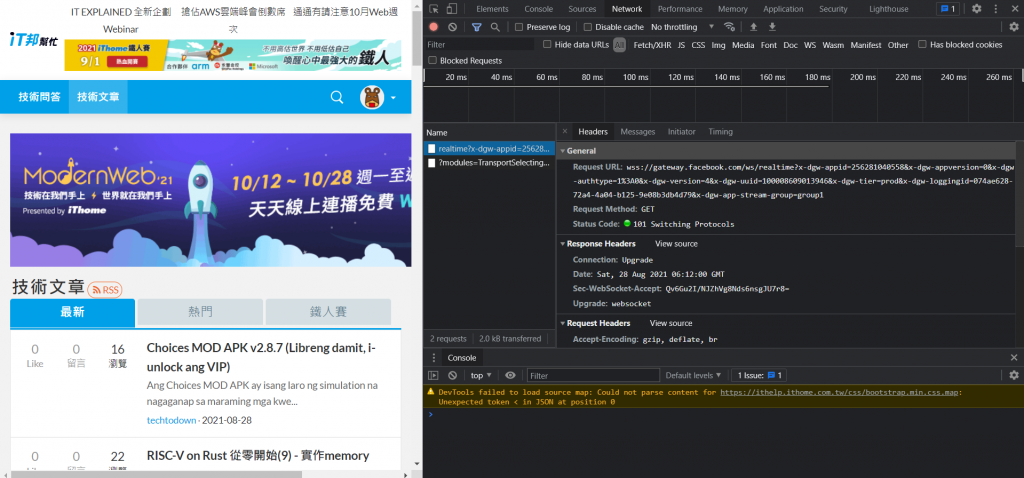
Task: Check Blocked Requests
Action: (x=432, y=60)
